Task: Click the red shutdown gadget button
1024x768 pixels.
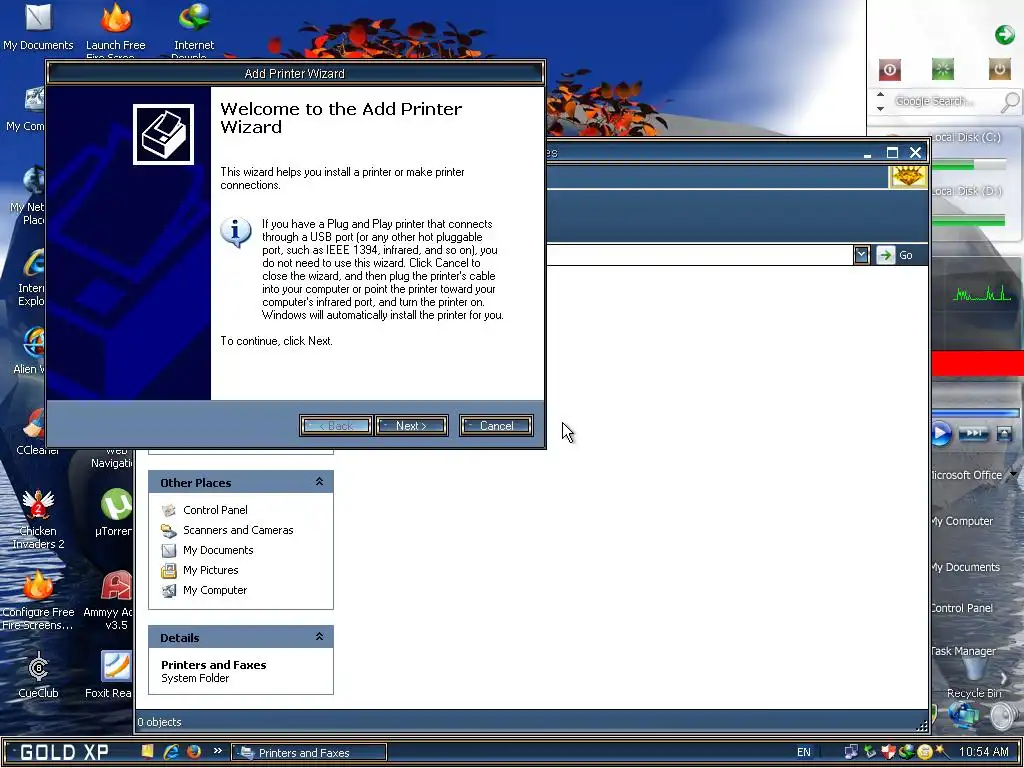Action: pyautogui.click(x=889, y=69)
